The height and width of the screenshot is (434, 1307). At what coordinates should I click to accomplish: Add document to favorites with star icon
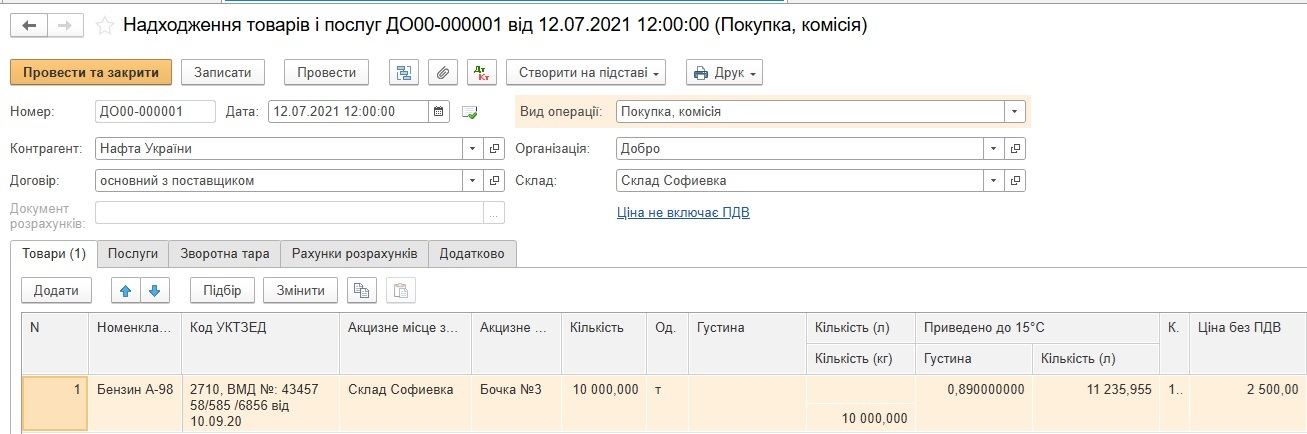[104, 26]
